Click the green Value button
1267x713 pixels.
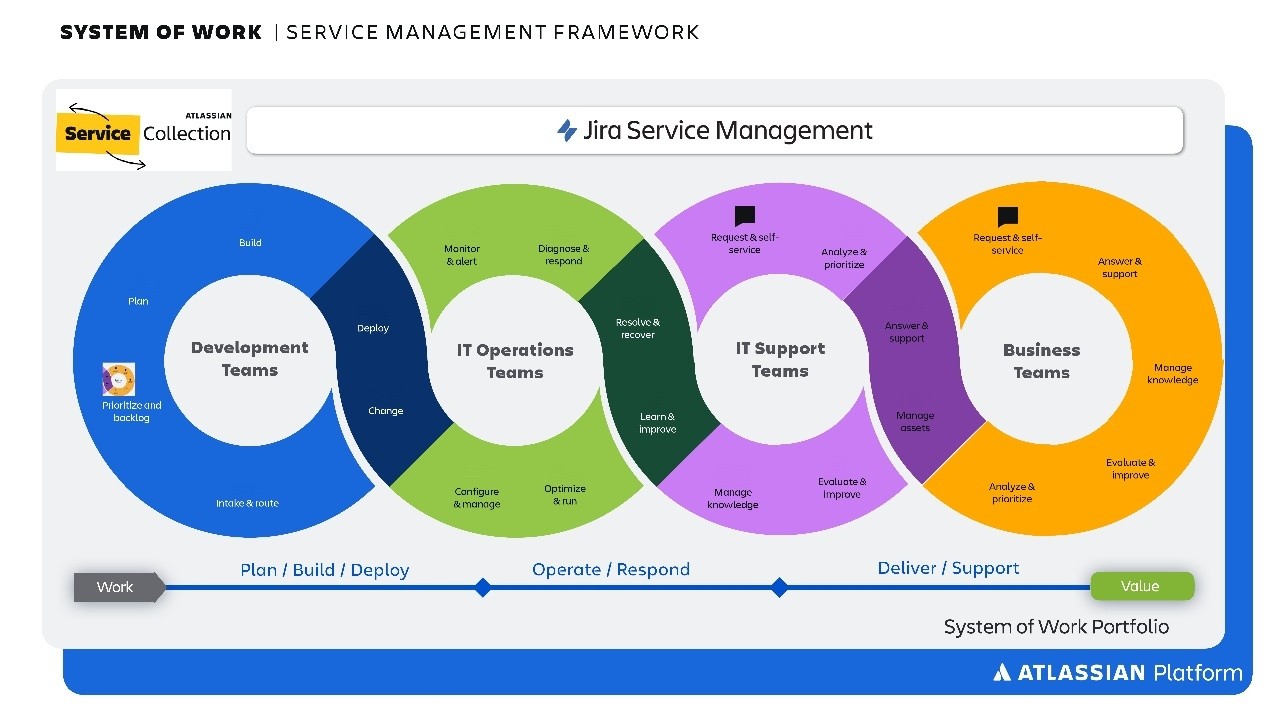[1141, 586]
